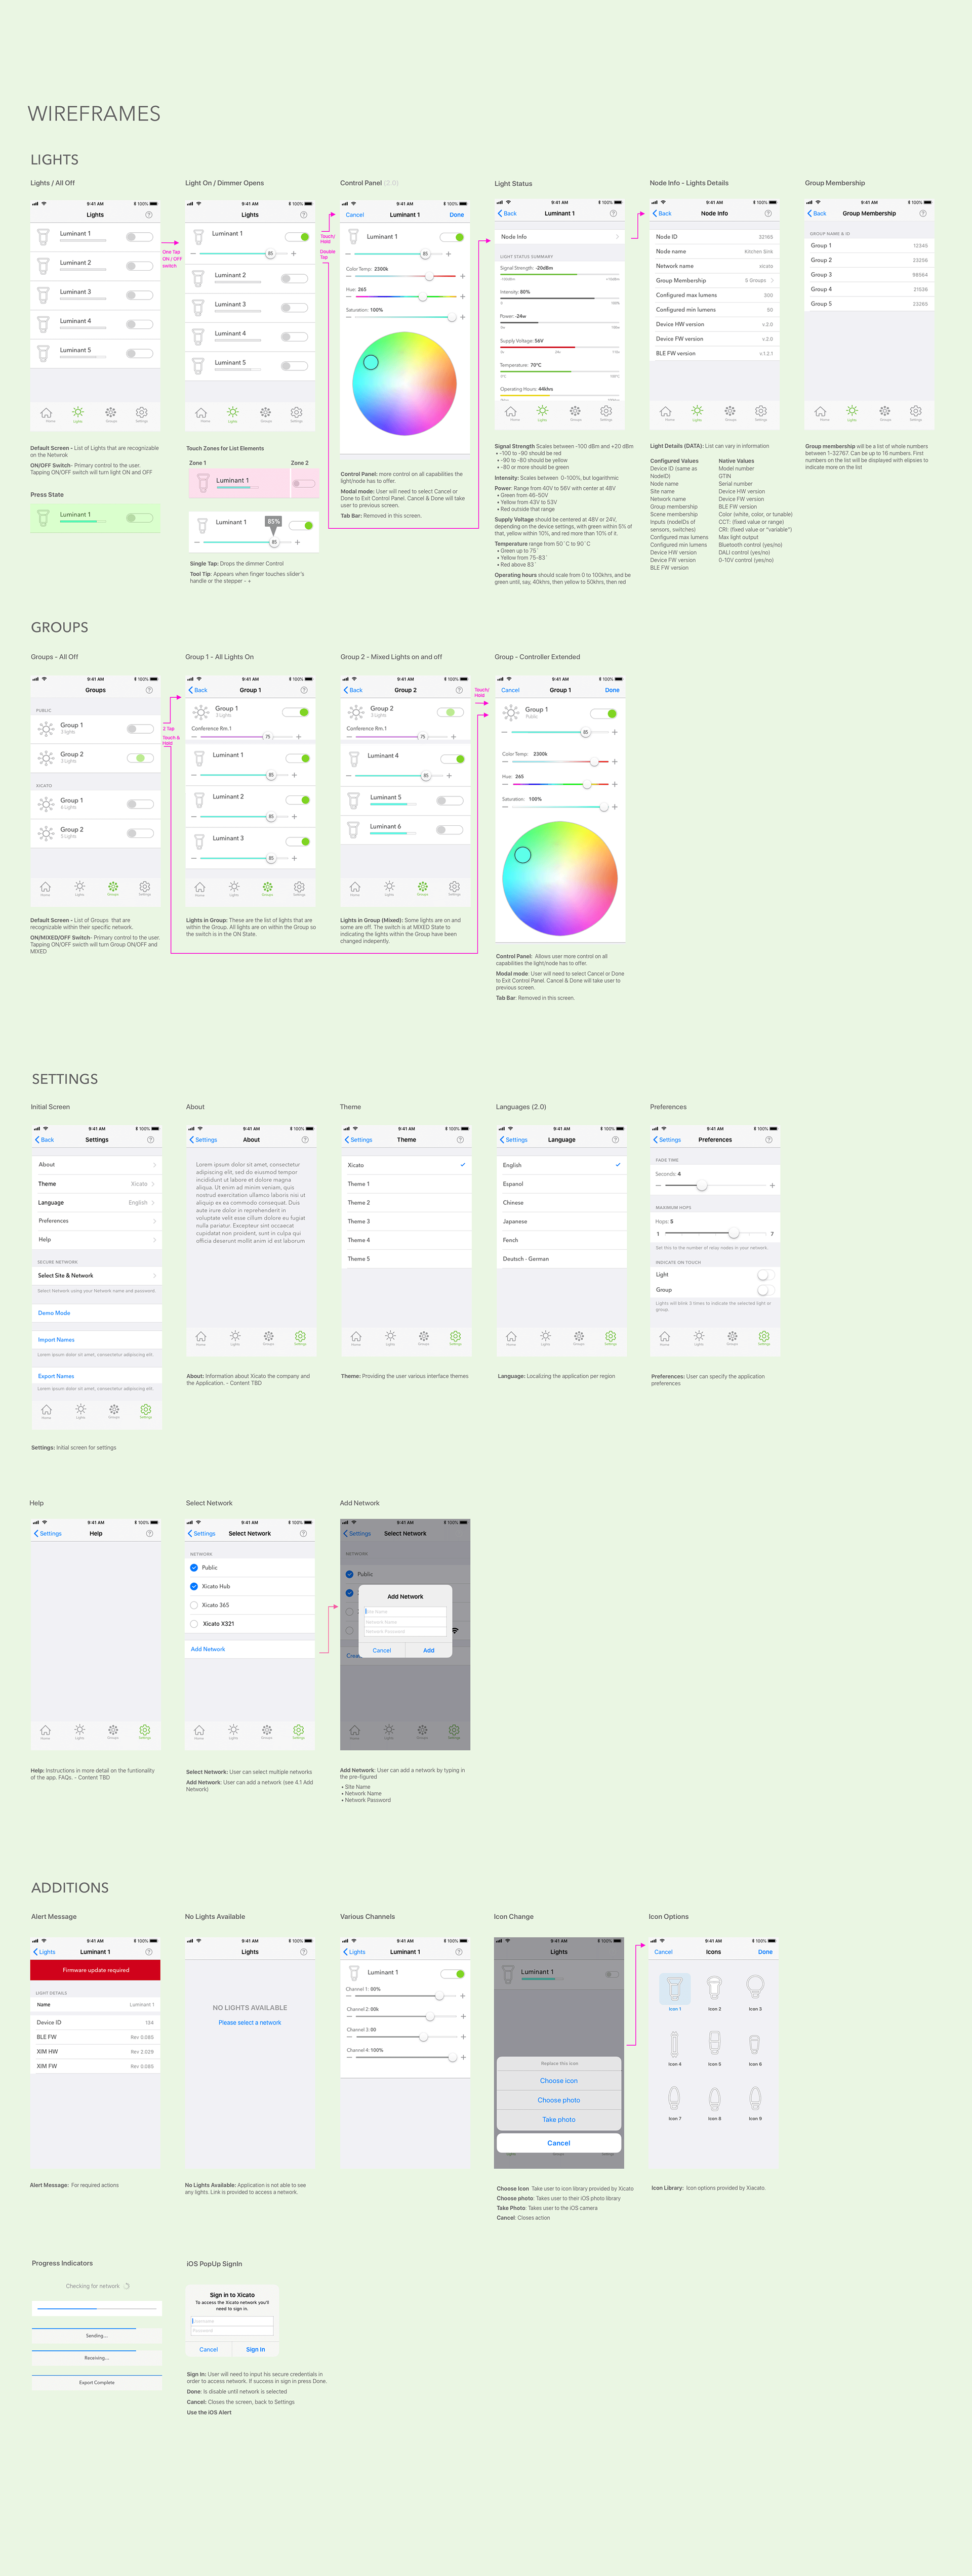Click Groups icon in Group Membership tab bar
Screen dimensions: 972x2576
click(x=885, y=411)
